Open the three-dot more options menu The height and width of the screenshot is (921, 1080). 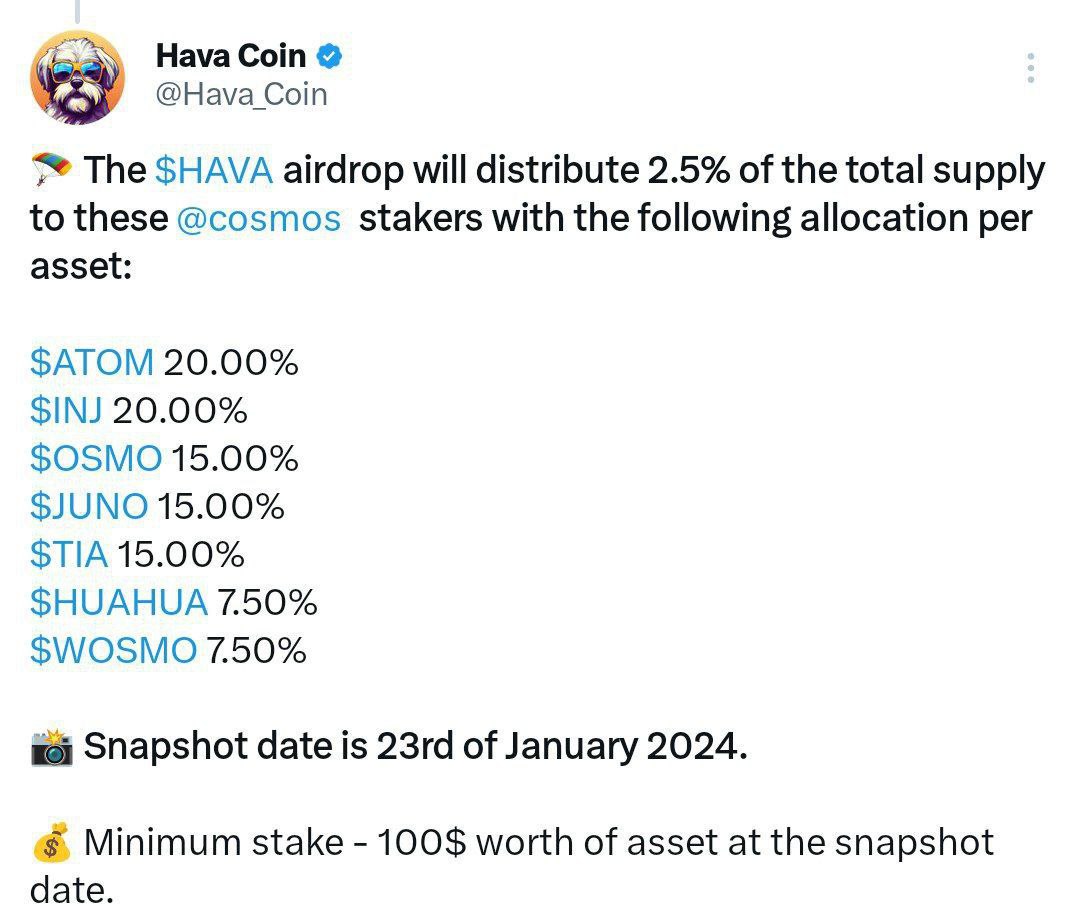(1030, 68)
